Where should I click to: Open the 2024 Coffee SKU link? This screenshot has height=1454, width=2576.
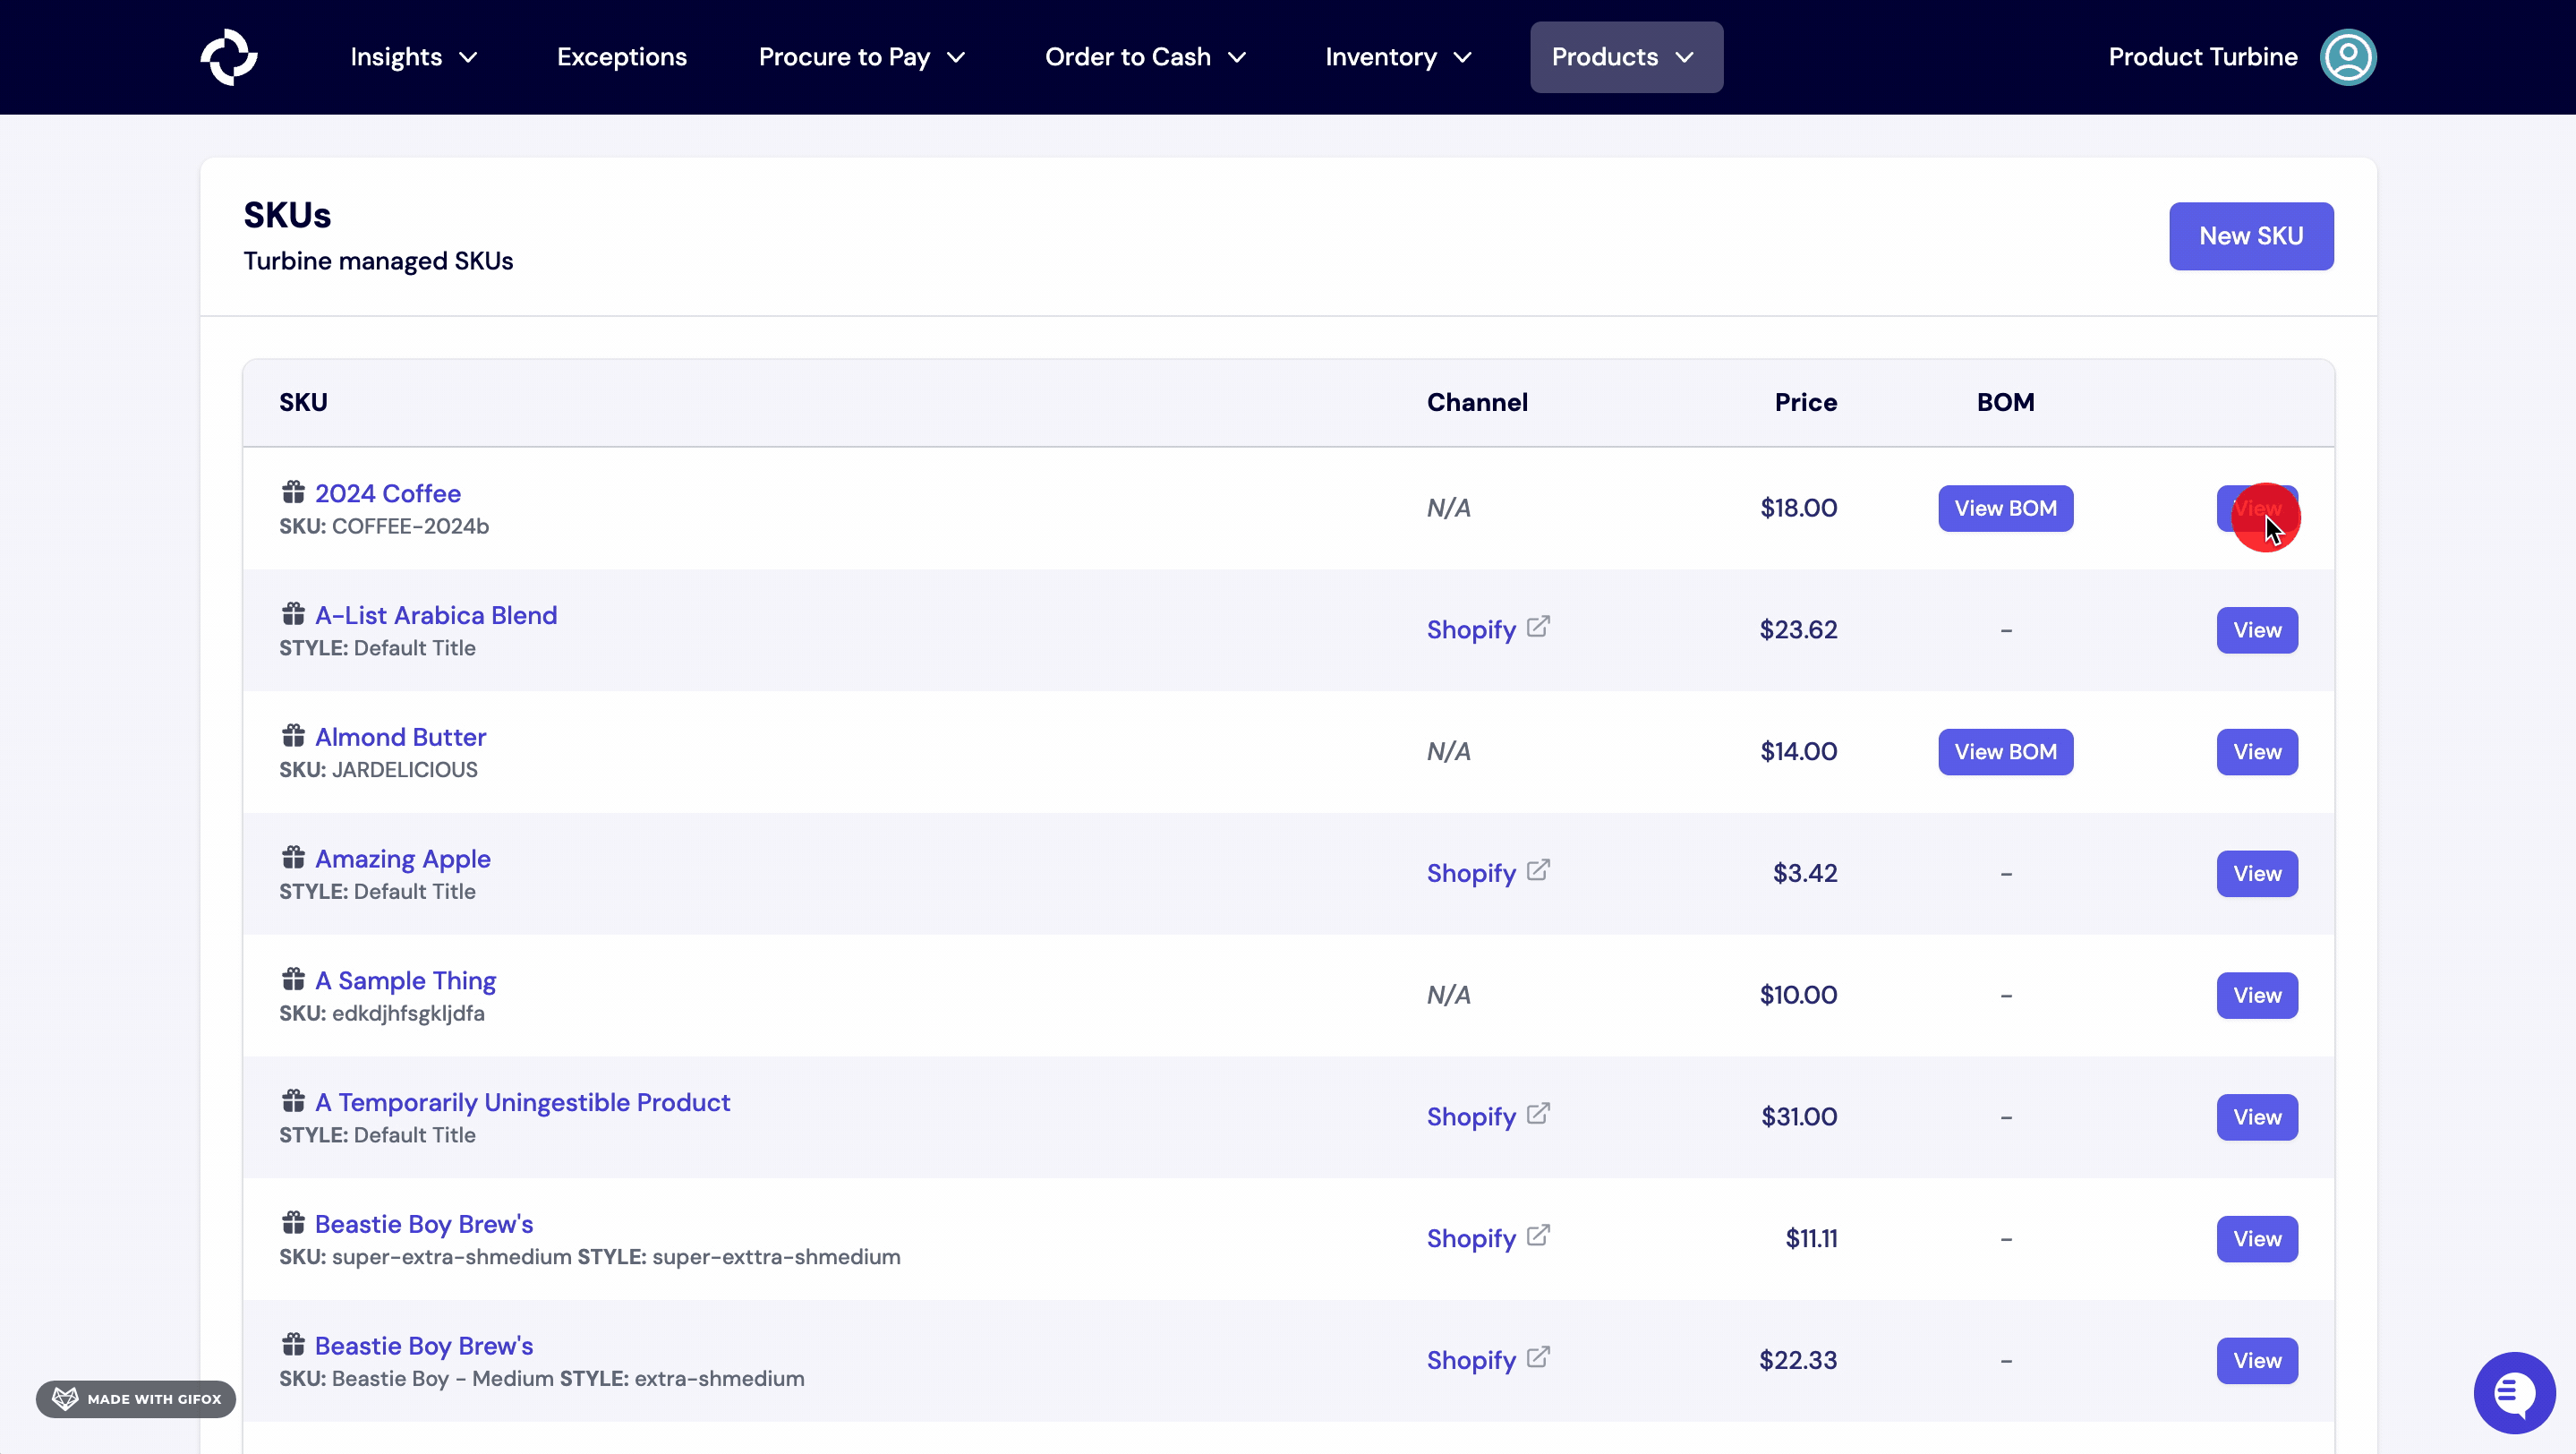388,493
